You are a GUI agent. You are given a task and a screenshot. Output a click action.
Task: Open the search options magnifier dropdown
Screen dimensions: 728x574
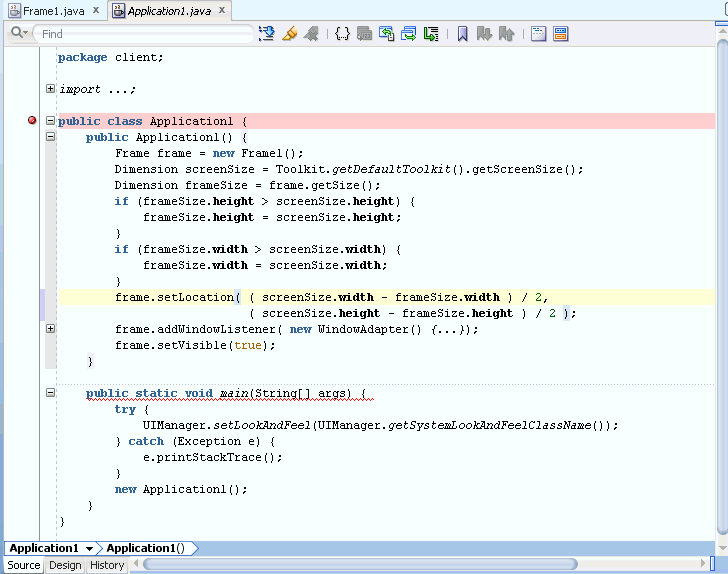coord(20,33)
